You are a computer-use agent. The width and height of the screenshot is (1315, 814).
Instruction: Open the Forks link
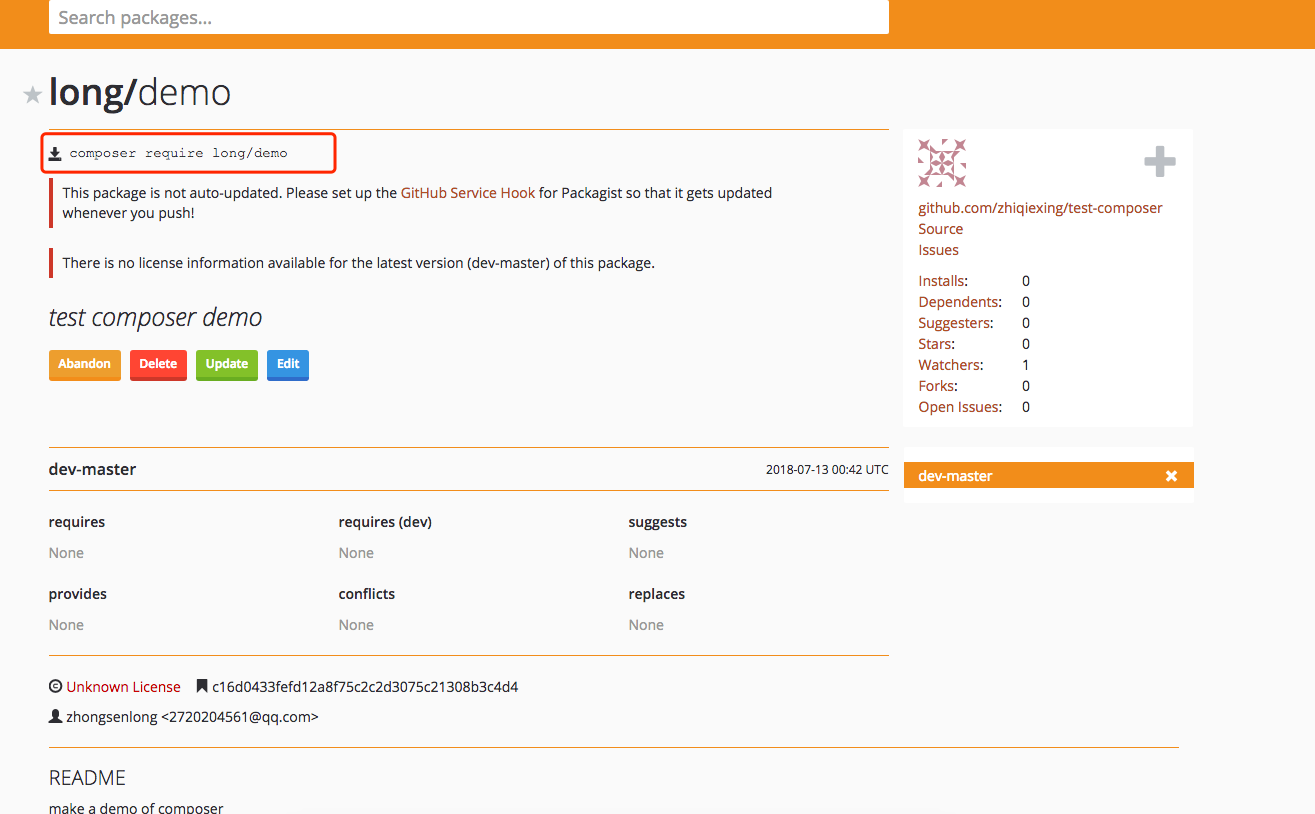pyautogui.click(x=936, y=386)
